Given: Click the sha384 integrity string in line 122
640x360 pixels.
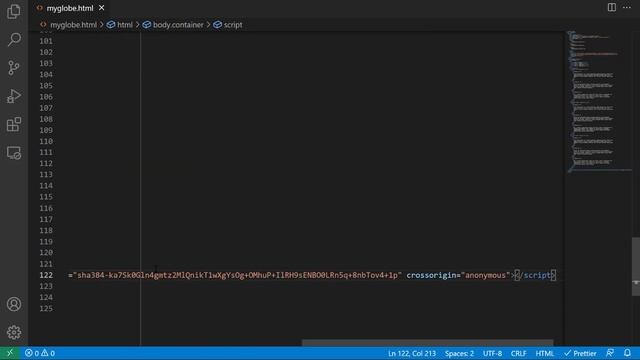Looking at the screenshot, I should pyautogui.click(x=237, y=275).
